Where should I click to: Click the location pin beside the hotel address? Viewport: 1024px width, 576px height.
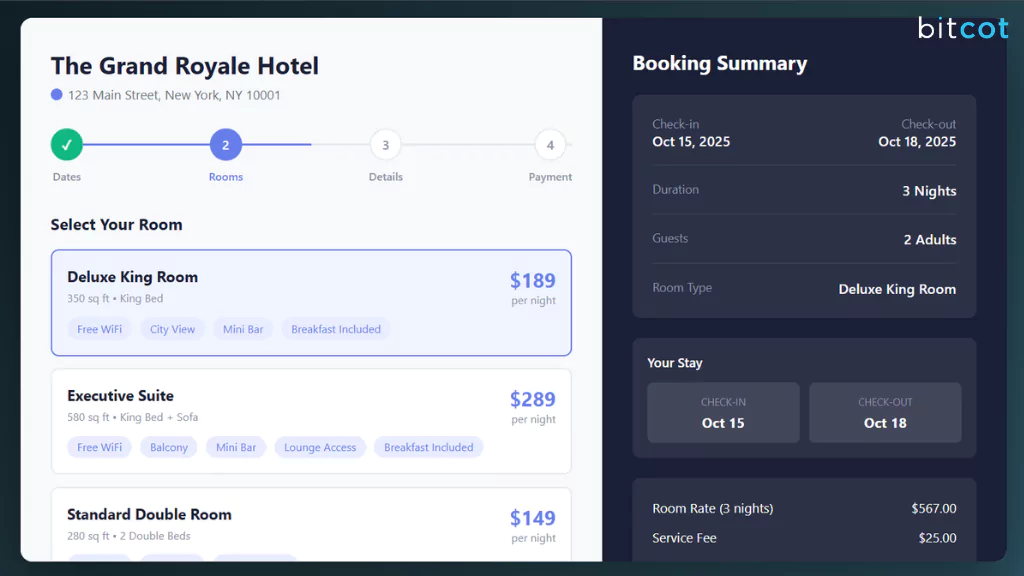tap(57, 94)
